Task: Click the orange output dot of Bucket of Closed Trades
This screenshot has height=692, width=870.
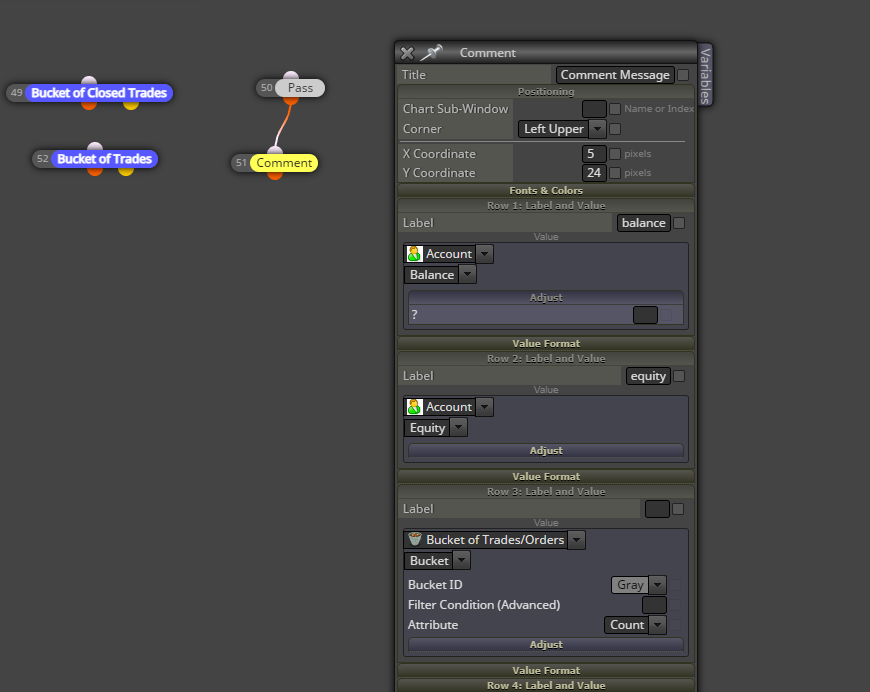Action: pos(89,105)
